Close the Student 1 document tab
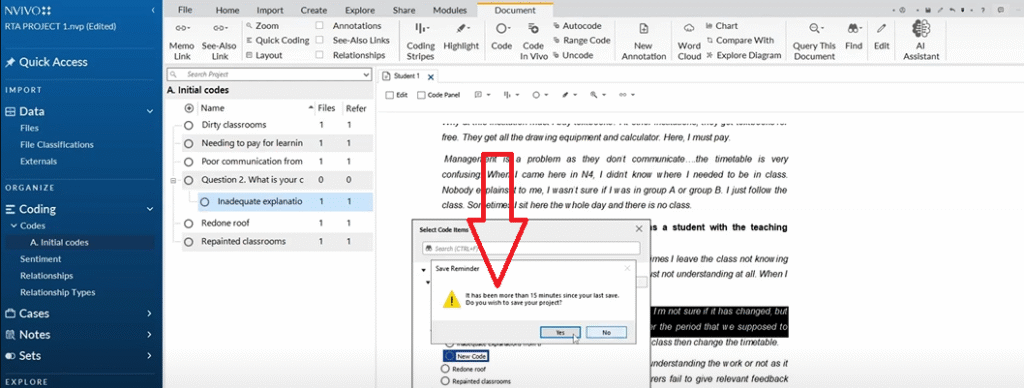The height and width of the screenshot is (388, 1024). pyautogui.click(x=430, y=77)
